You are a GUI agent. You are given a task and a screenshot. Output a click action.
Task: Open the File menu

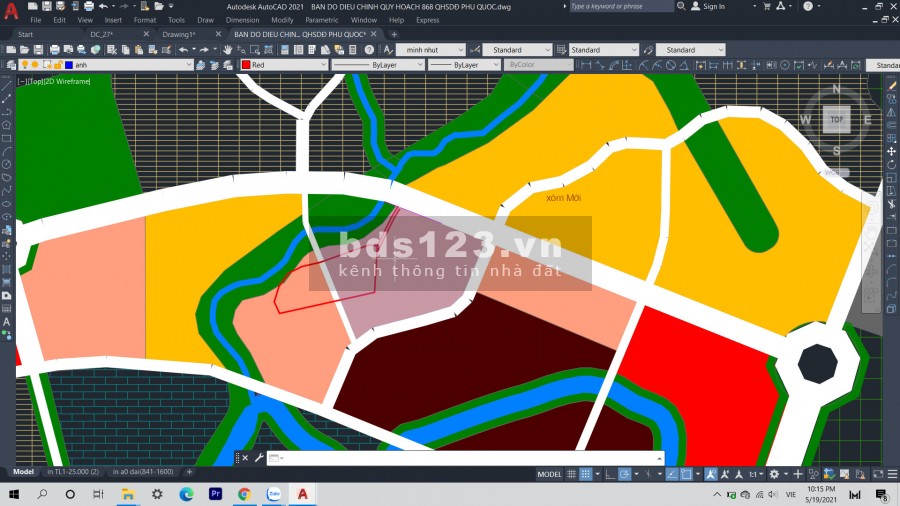(x=36, y=20)
